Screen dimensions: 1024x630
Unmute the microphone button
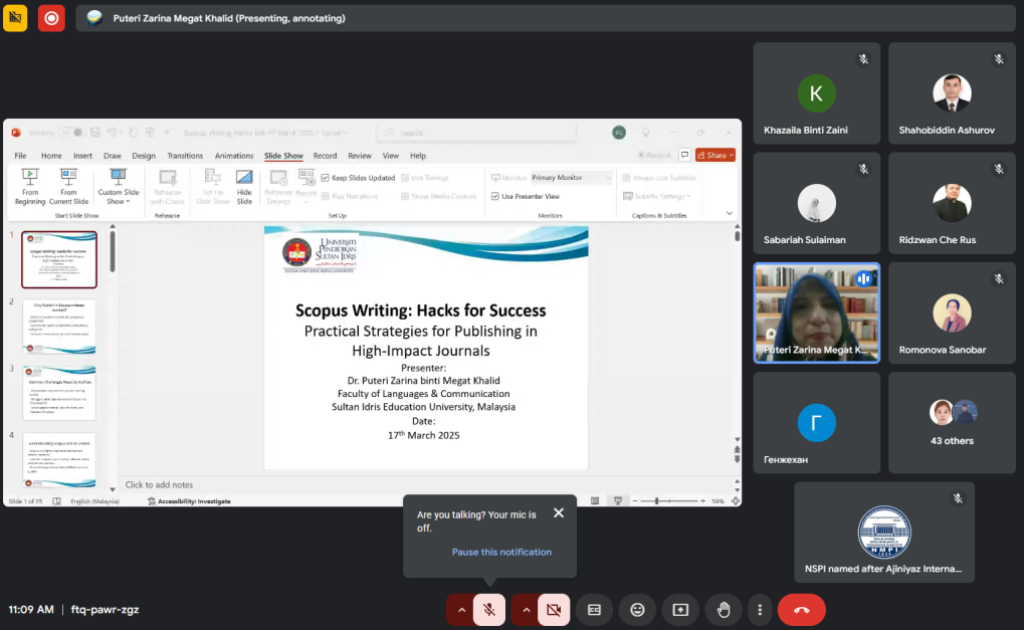click(x=489, y=609)
